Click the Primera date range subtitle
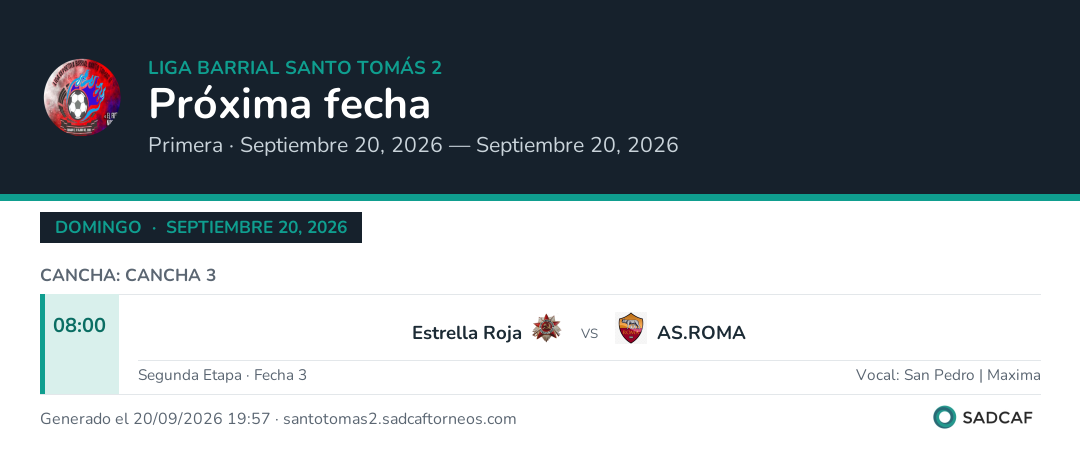 coord(413,145)
